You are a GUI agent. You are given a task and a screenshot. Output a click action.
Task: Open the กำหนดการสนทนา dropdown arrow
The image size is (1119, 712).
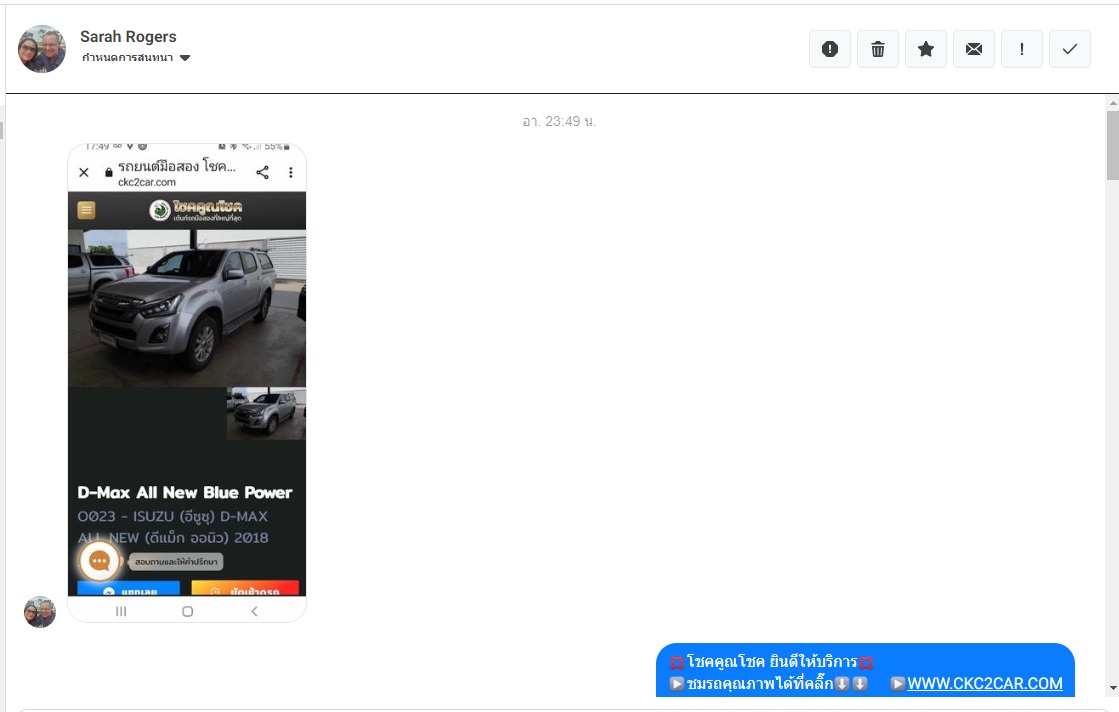185,58
